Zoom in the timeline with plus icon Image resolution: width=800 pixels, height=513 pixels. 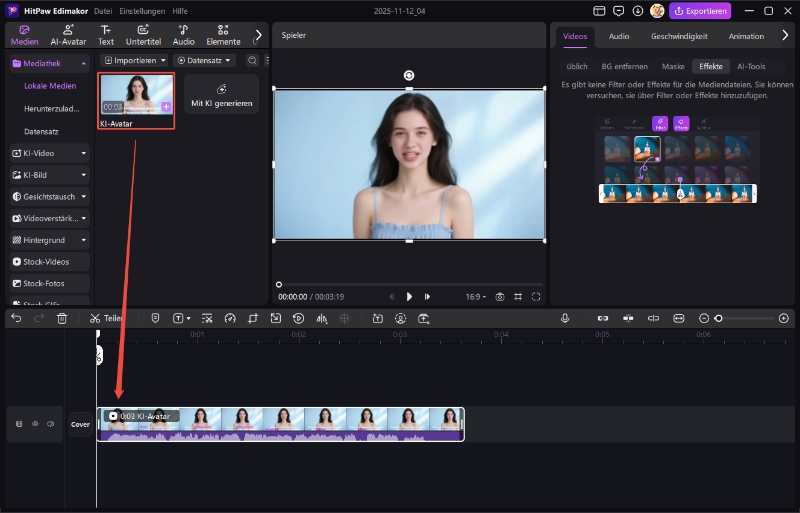click(784, 319)
